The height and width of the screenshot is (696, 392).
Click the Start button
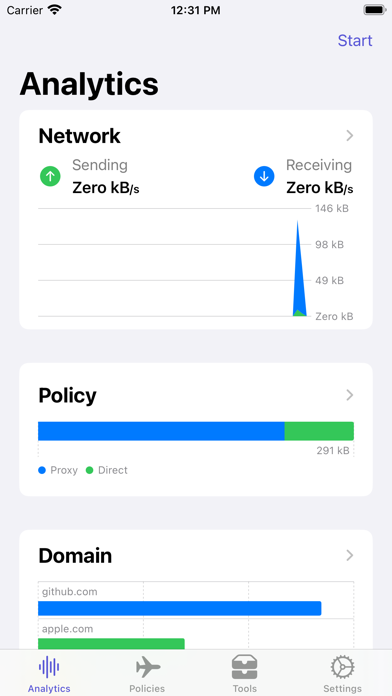pos(355,40)
